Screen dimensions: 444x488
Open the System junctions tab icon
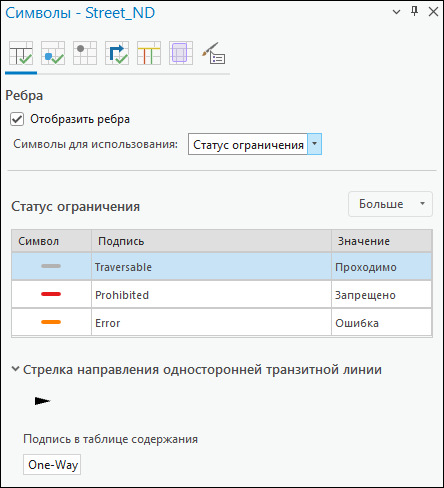pyautogui.click(x=85, y=53)
